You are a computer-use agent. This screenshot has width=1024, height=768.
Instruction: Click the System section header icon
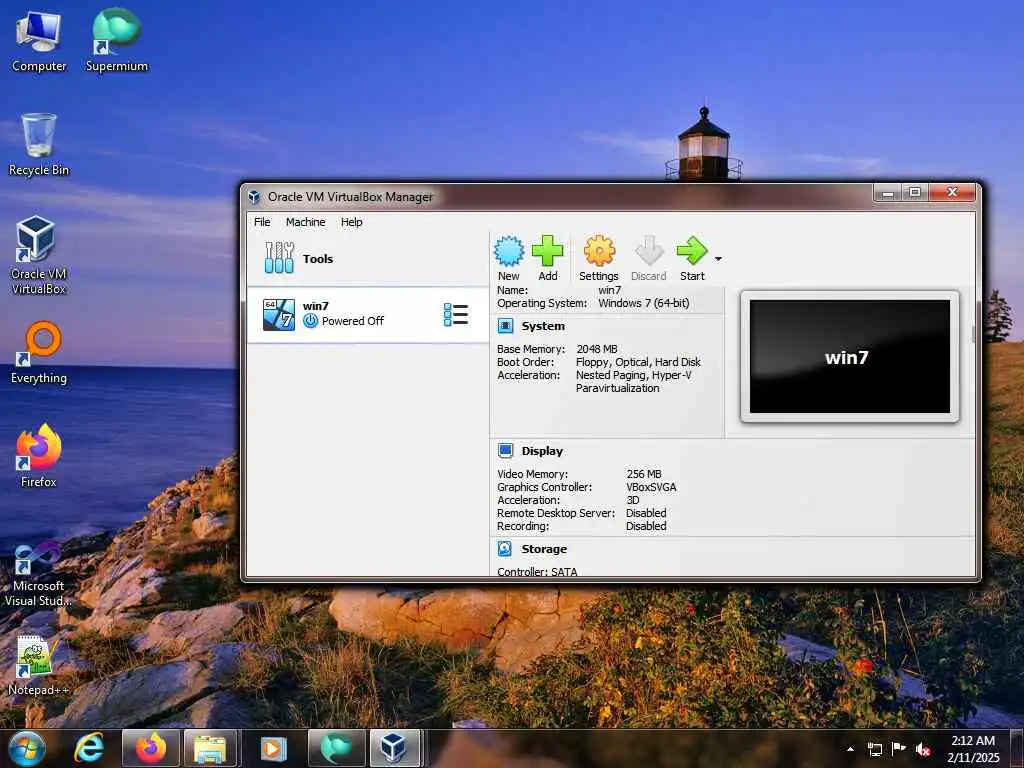tap(505, 326)
